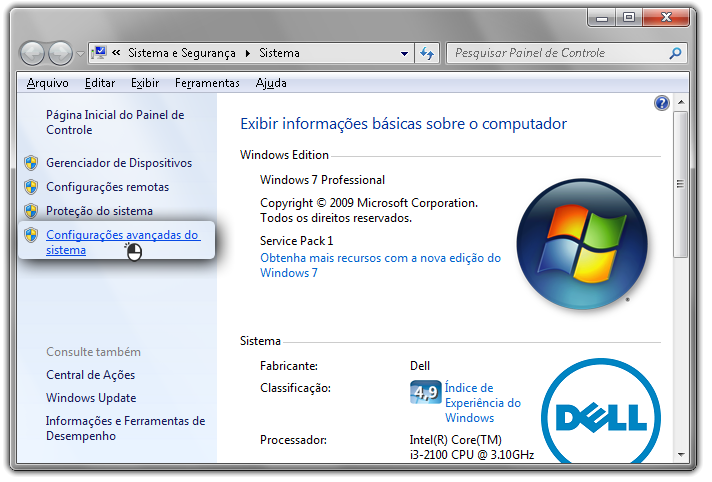
Task: Go to 'Página Inicial do Painel de Controle'
Action: click(115, 122)
